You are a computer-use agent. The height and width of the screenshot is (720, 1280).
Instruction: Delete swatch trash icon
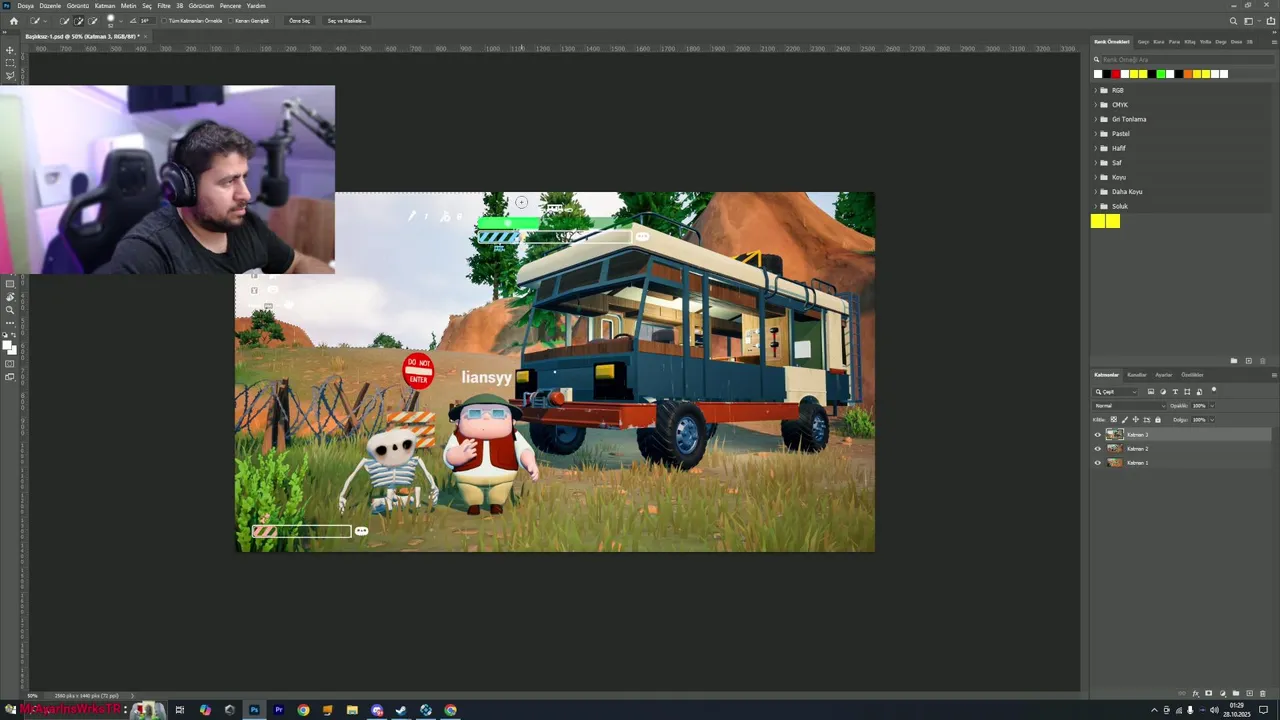1263,361
